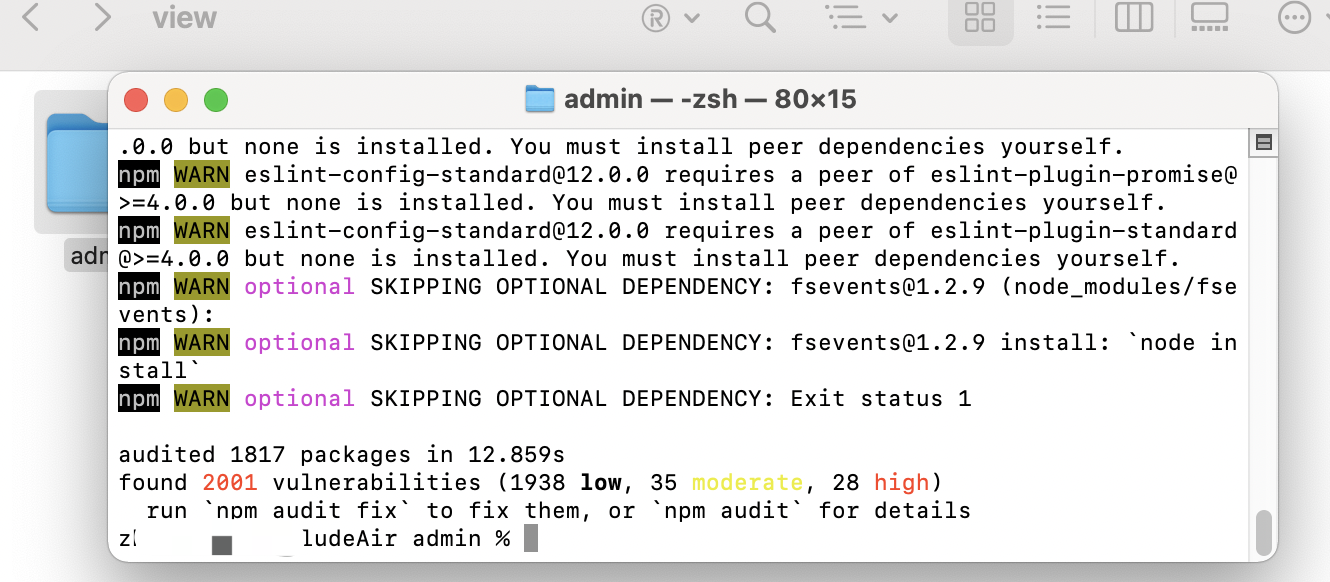Screen dimensions: 1330x582
Task: Click the "Exit status 1" text
Action: point(881,399)
